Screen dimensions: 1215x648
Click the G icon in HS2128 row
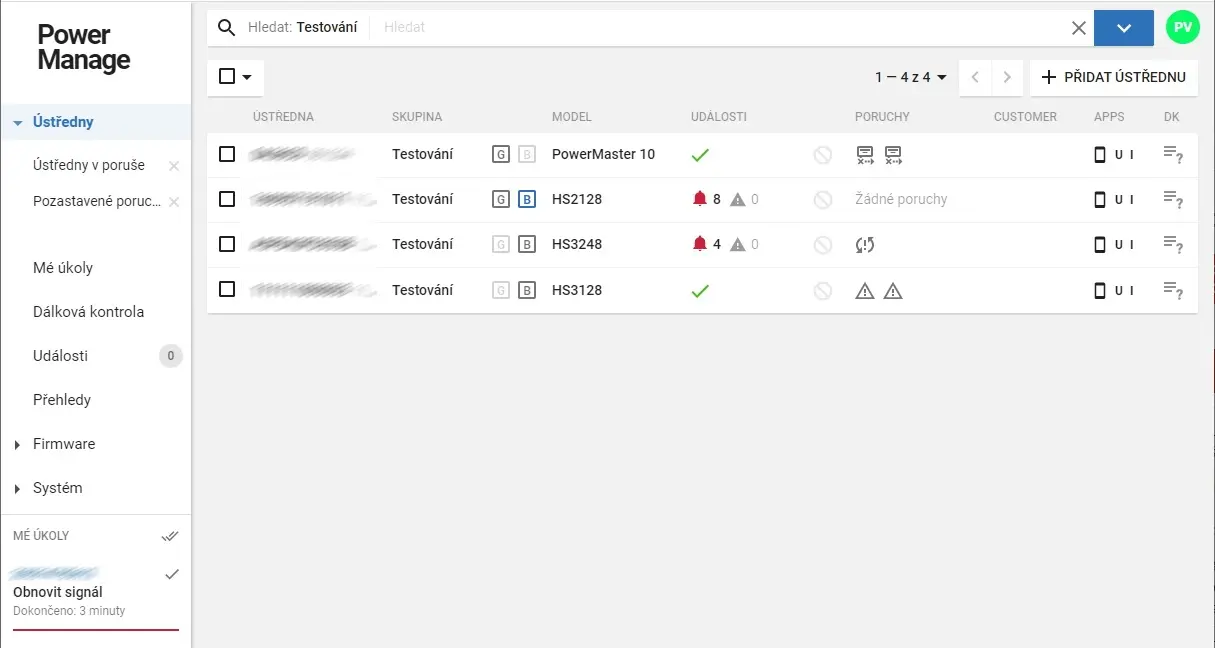pos(501,199)
